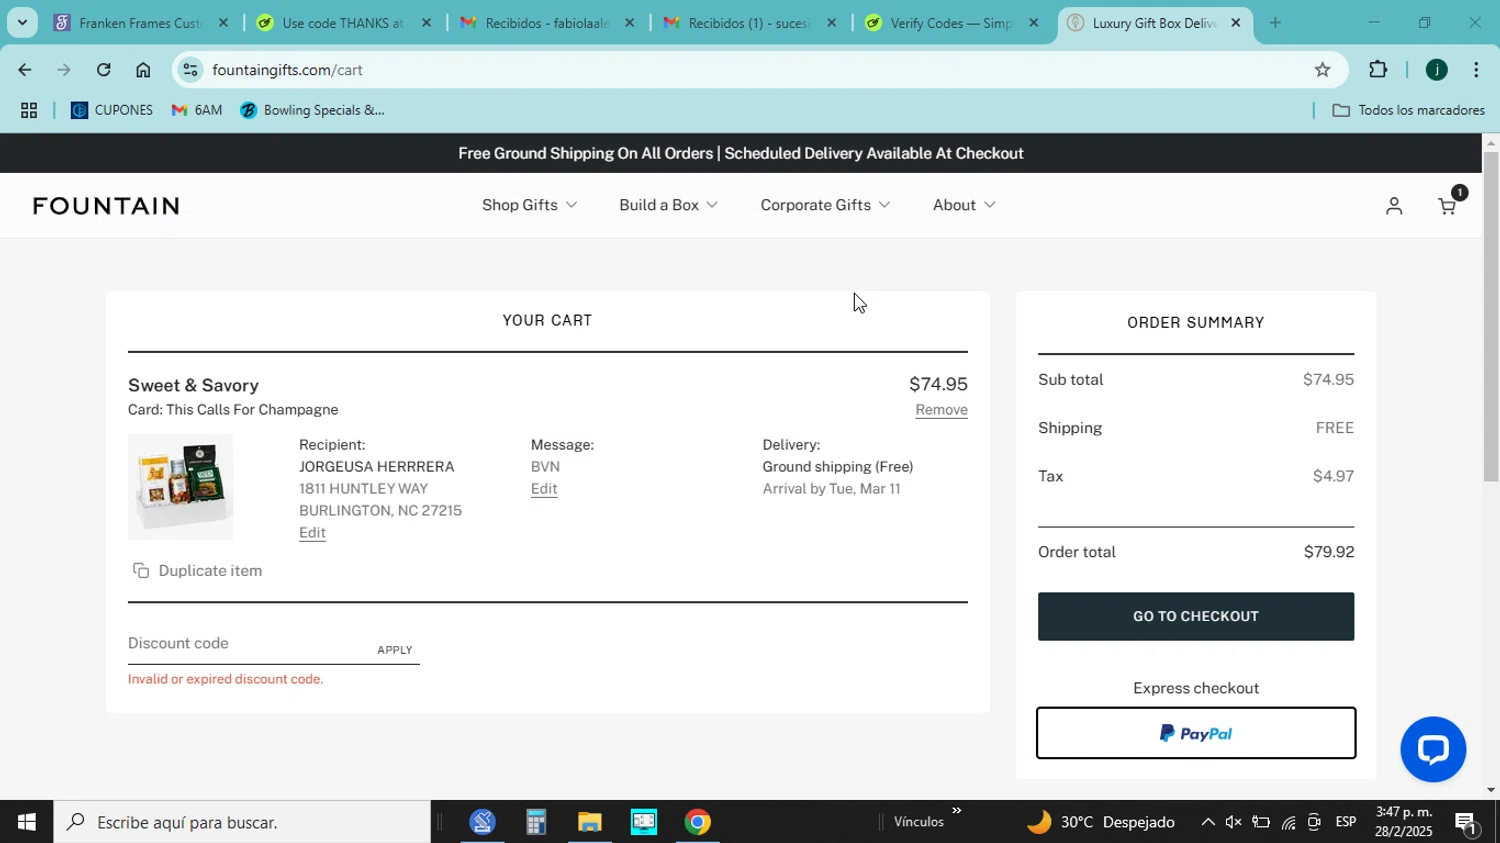1500x843 pixels.
Task: Show hidden system tray icons
Action: (1207, 822)
